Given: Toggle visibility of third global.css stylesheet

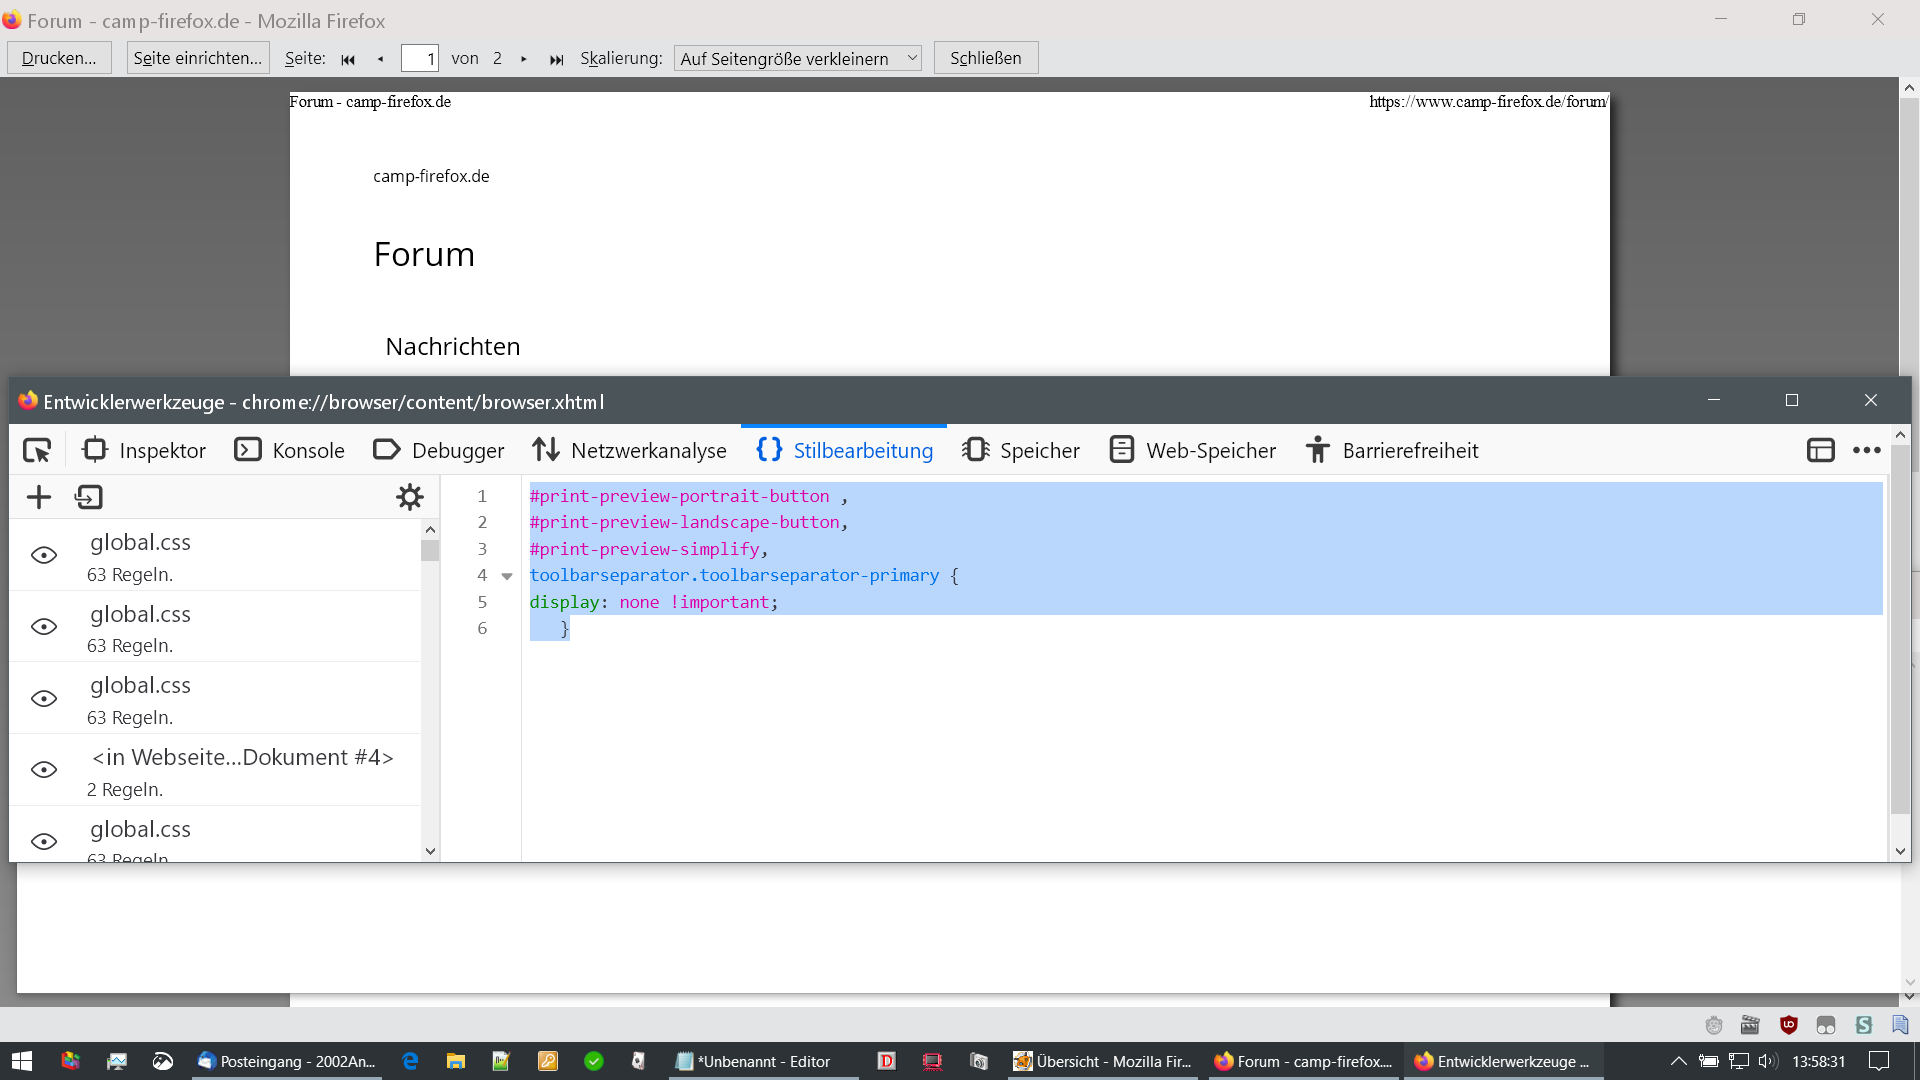Looking at the screenshot, I should pyautogui.click(x=44, y=698).
